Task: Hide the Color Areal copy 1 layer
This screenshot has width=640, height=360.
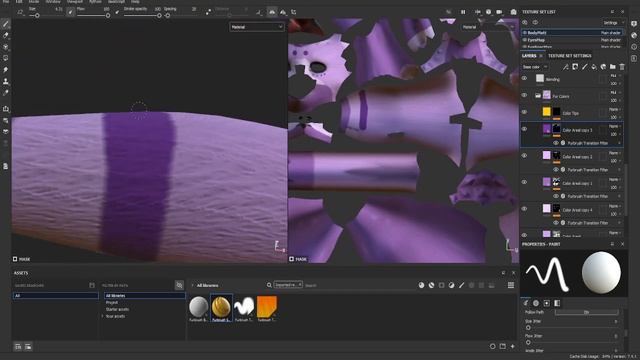Action: click(x=524, y=182)
